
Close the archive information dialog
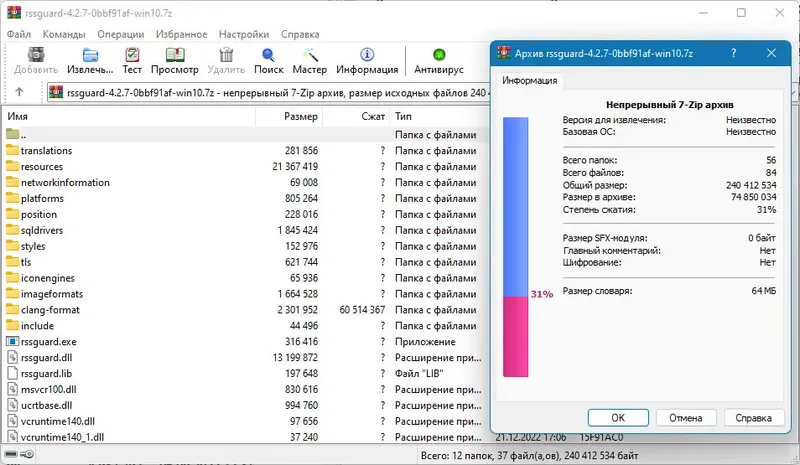coord(771,53)
